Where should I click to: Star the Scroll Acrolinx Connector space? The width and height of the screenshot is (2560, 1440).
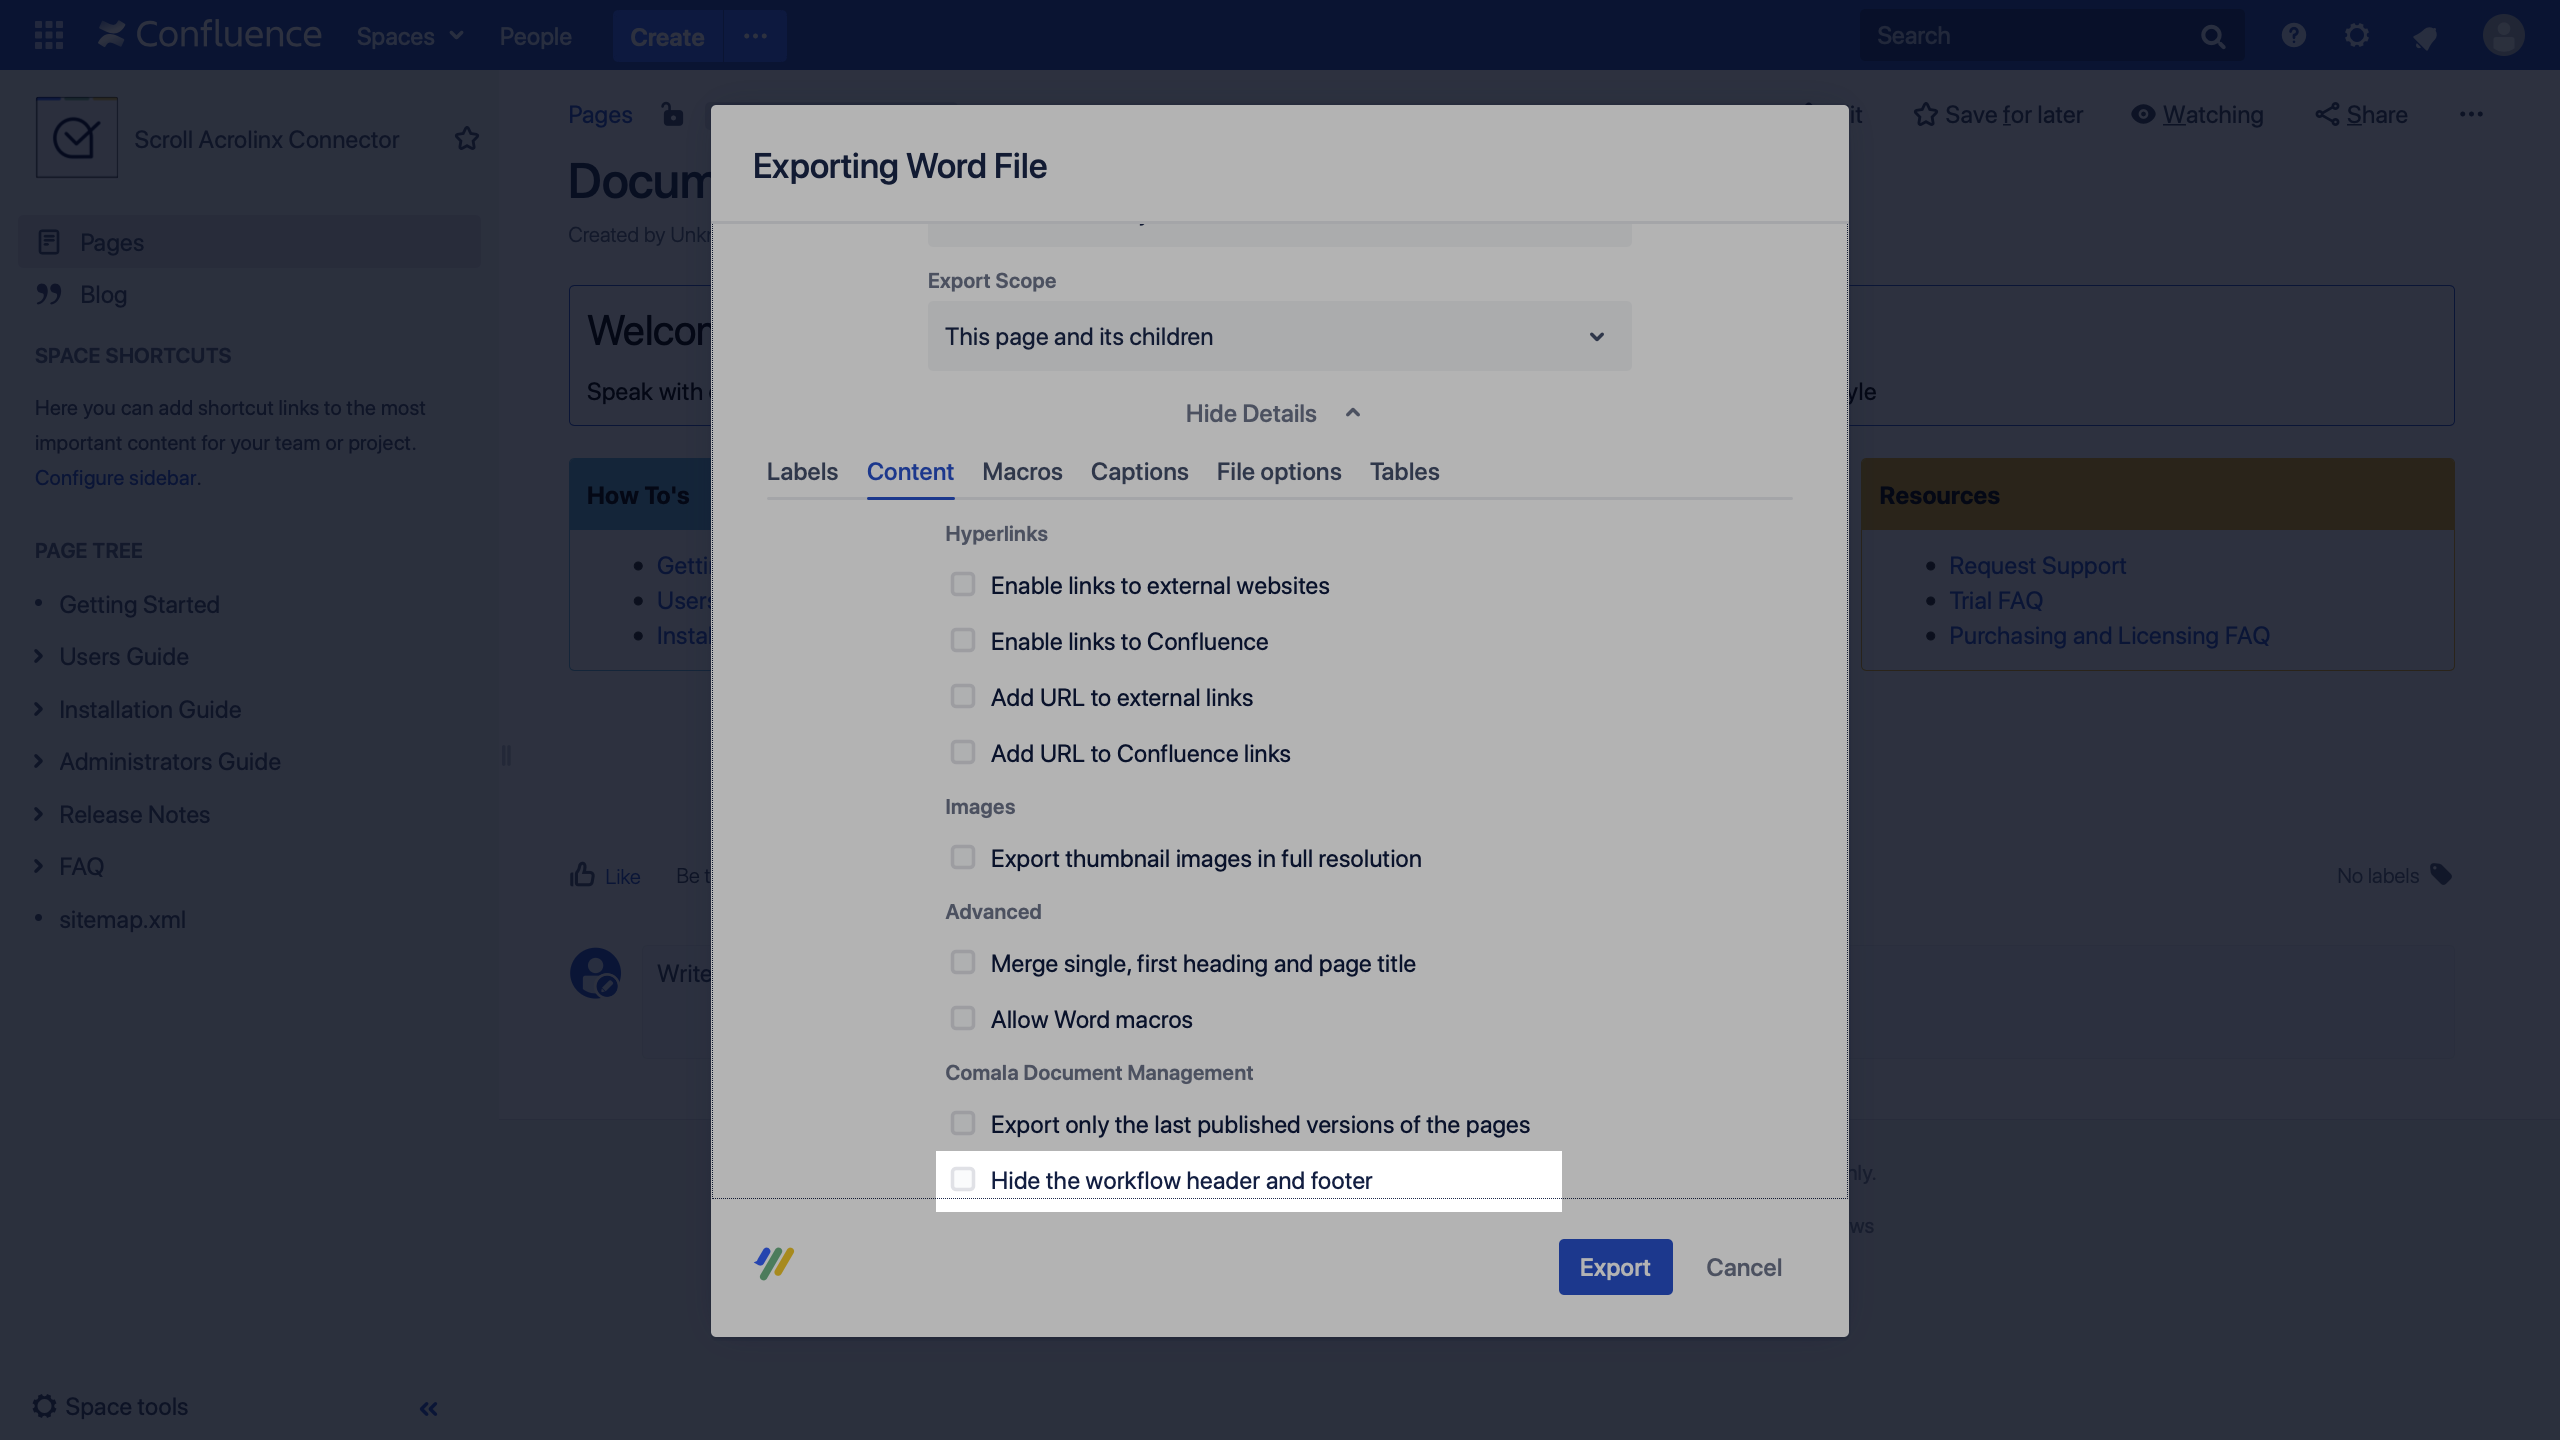(x=466, y=139)
